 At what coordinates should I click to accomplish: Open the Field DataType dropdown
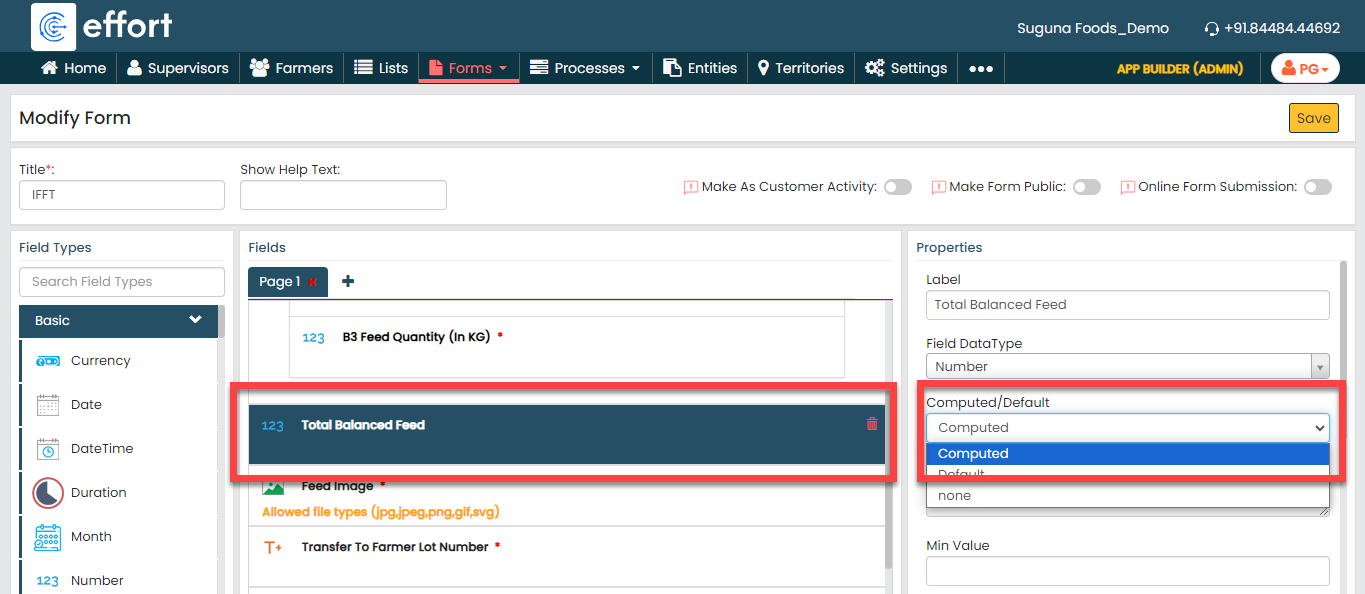pyautogui.click(x=1127, y=367)
